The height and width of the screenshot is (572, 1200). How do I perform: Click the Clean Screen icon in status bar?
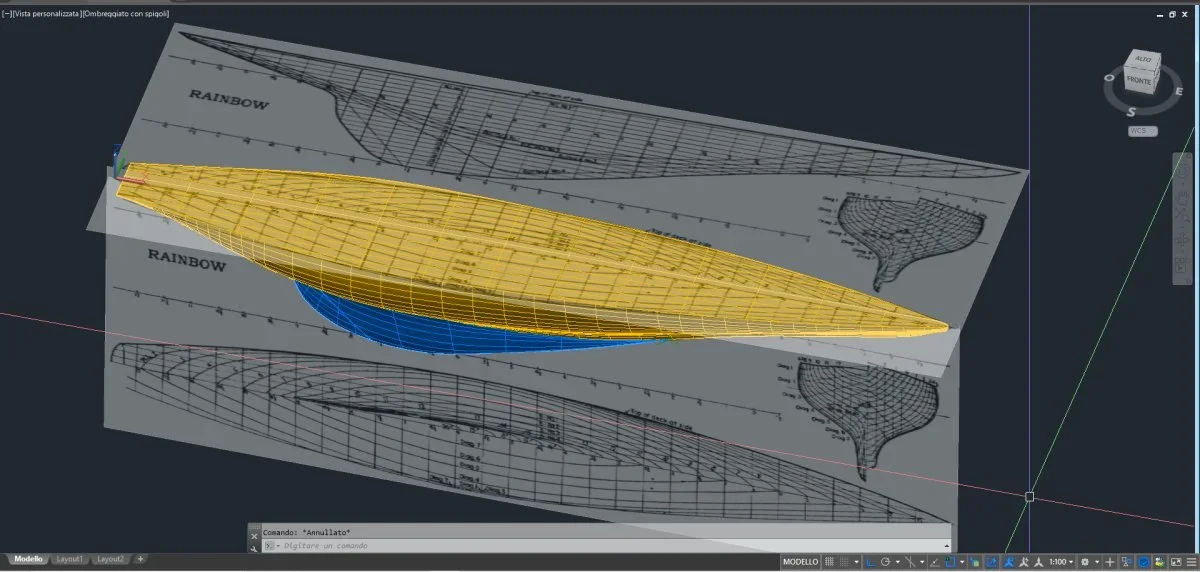pyautogui.click(x=1174, y=562)
